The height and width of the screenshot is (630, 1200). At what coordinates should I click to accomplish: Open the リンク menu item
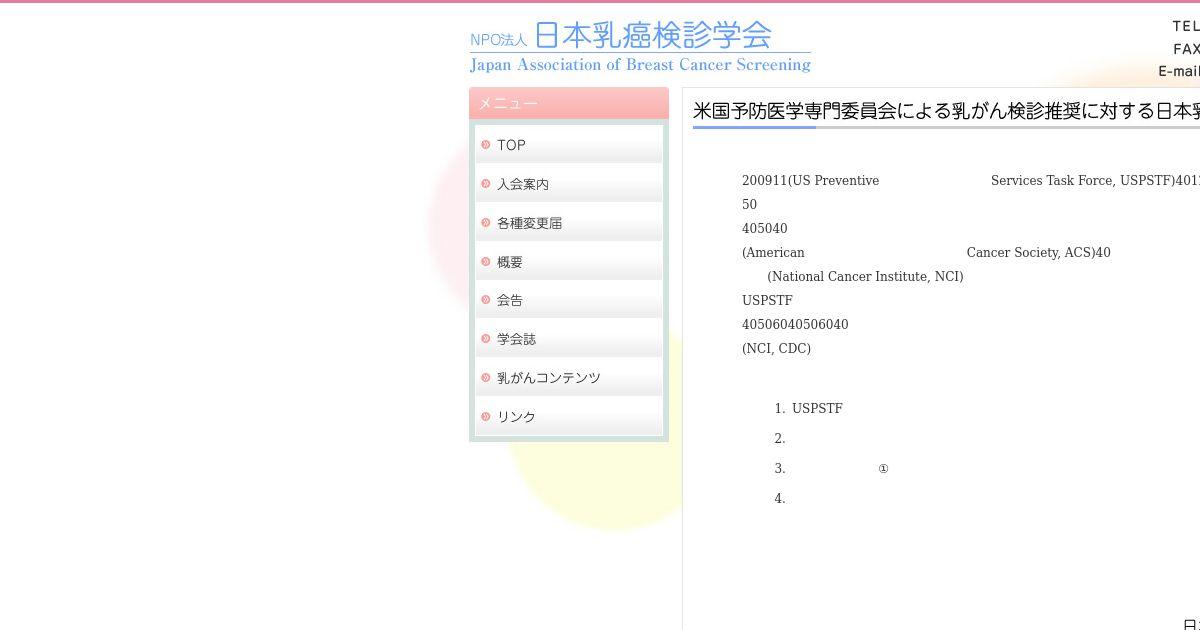(569, 416)
